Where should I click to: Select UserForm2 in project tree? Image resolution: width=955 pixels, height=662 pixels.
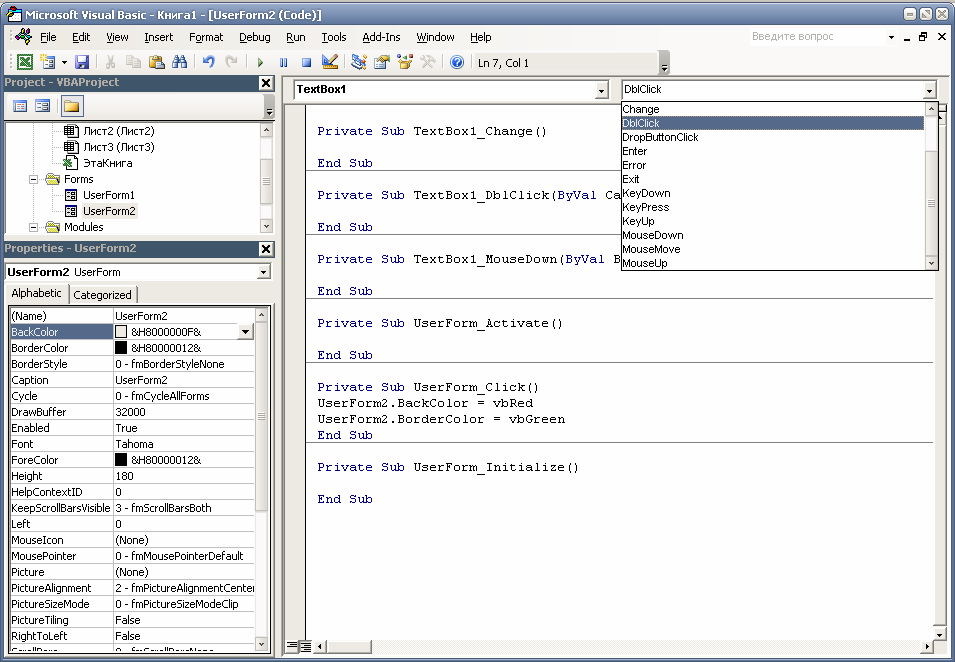(109, 211)
